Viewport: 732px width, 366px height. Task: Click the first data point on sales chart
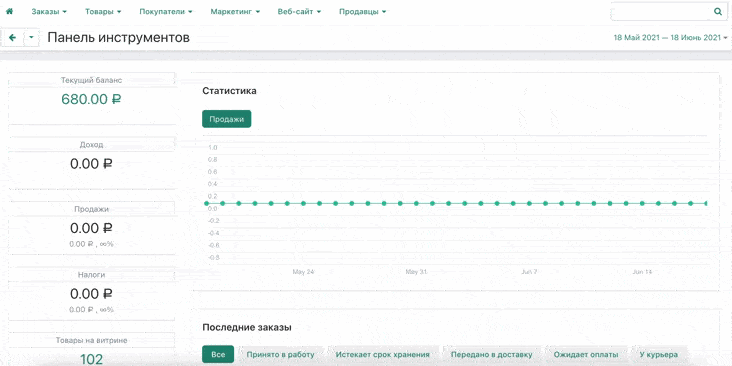(x=206, y=204)
